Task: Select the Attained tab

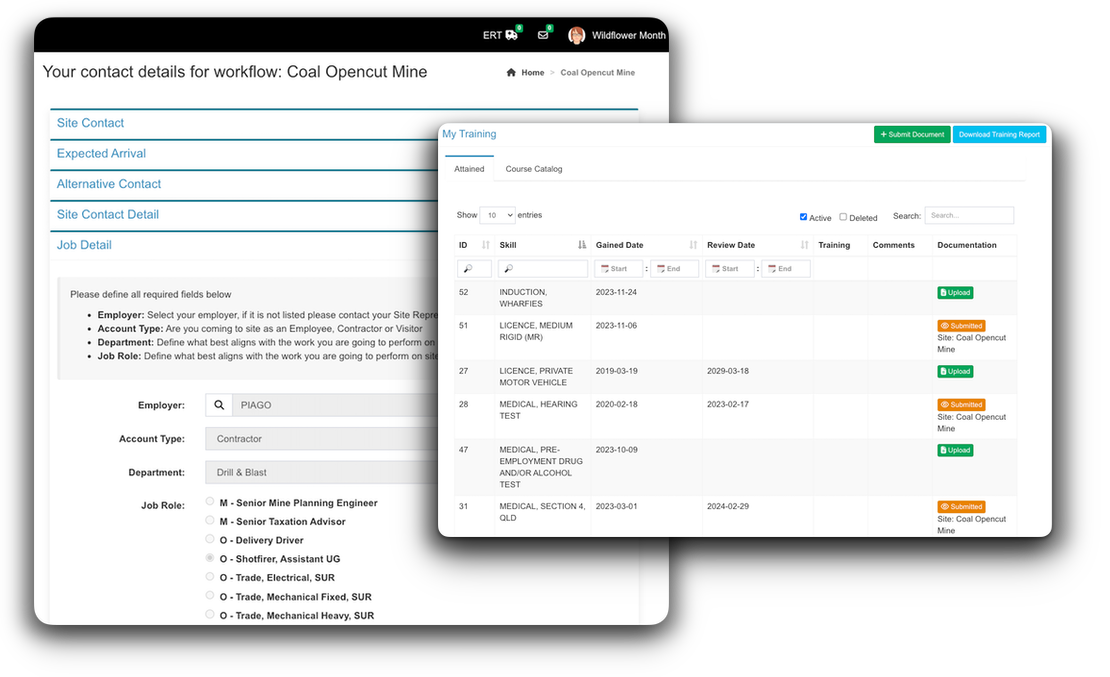Action: click(469, 169)
